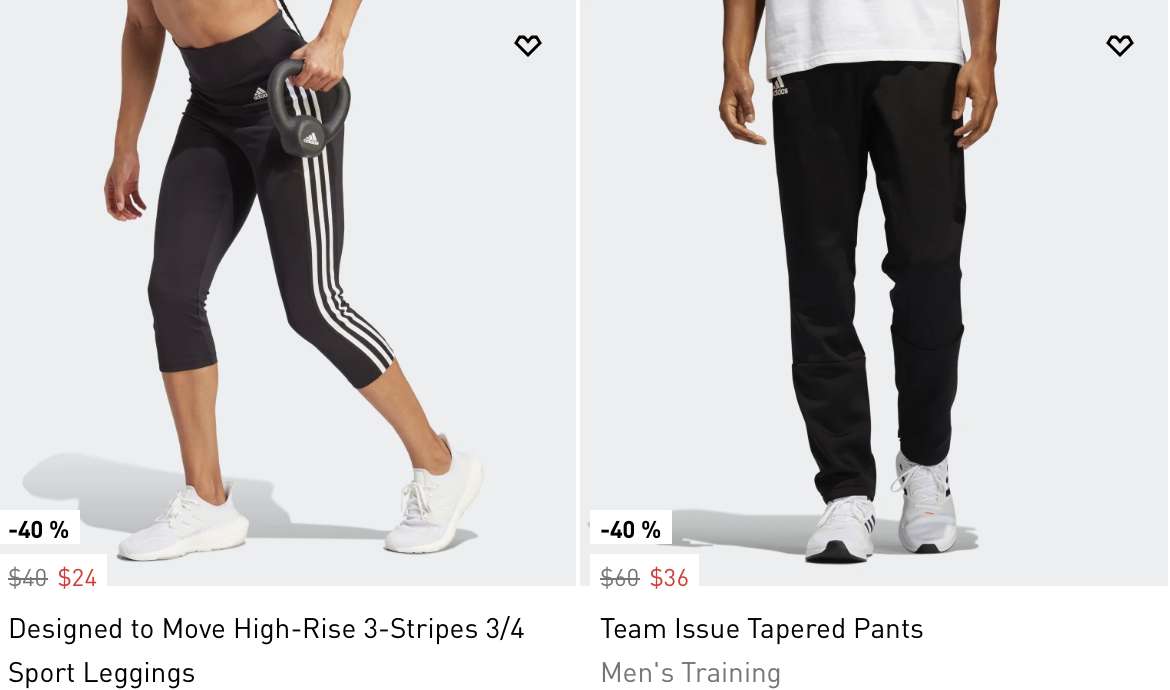Click the -40 % badge on the leggings
Image resolution: width=1170 pixels, height=690 pixels.
click(x=39, y=530)
